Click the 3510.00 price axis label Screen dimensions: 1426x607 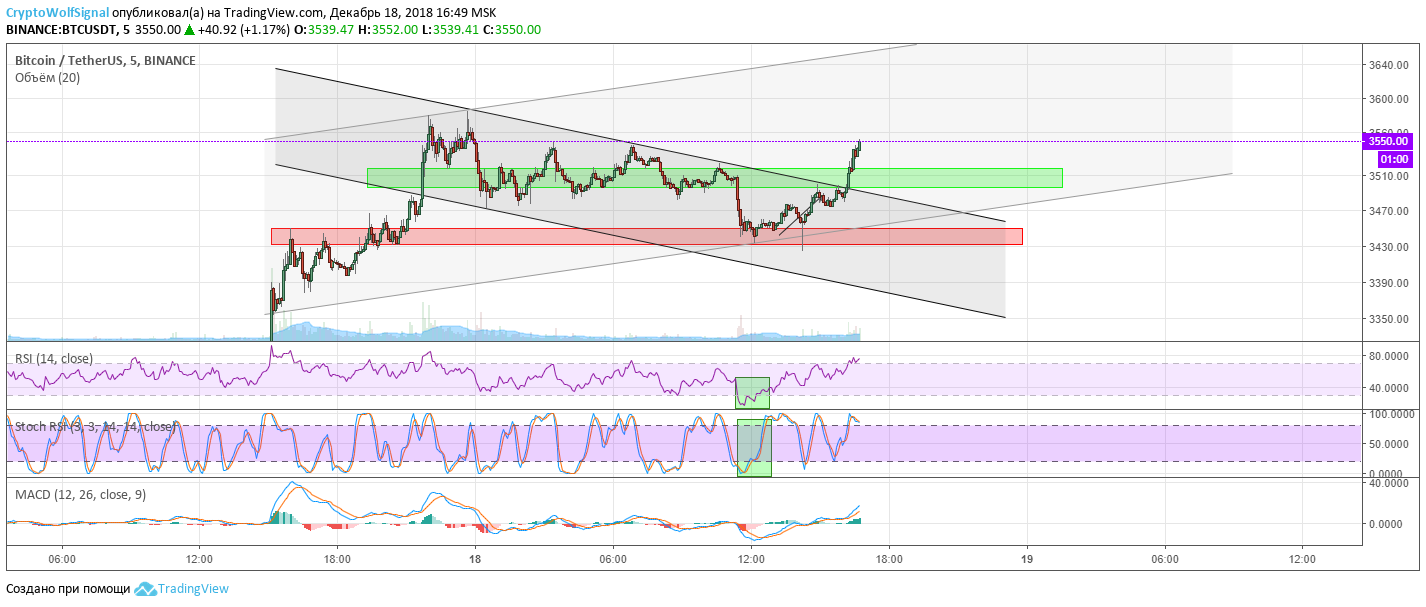[x=1388, y=176]
